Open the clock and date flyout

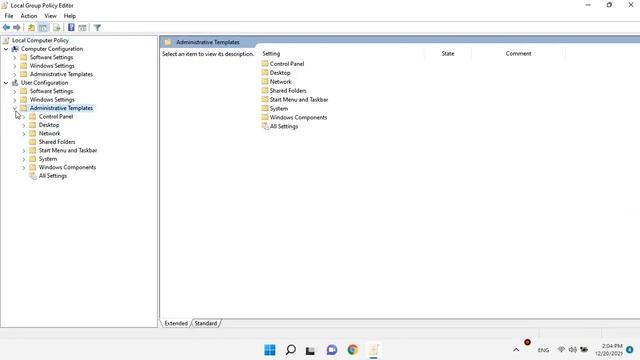click(x=609, y=350)
